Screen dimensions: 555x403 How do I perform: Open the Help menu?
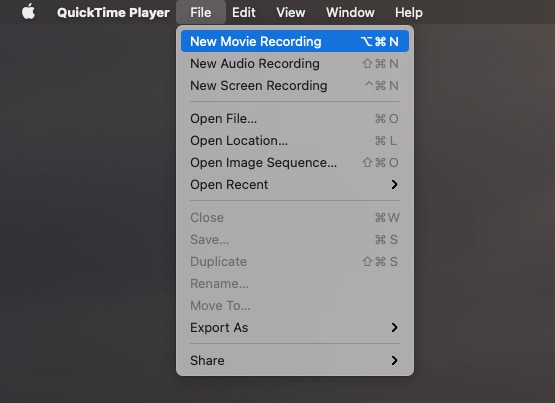[x=408, y=12]
